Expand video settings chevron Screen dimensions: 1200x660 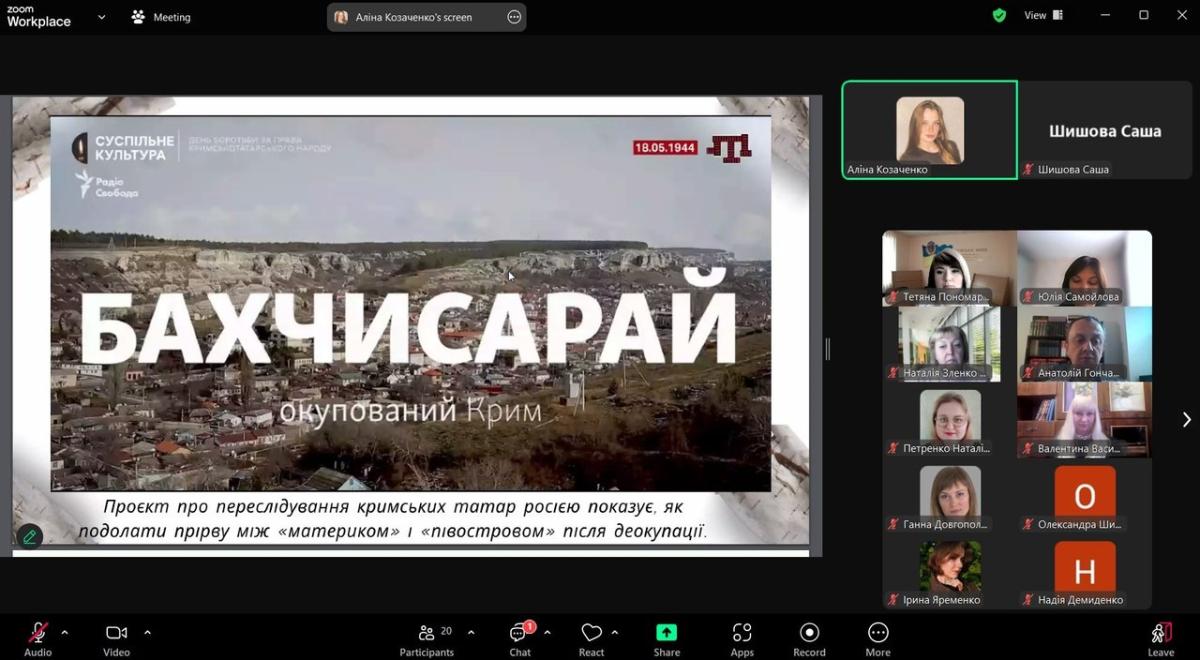click(147, 632)
